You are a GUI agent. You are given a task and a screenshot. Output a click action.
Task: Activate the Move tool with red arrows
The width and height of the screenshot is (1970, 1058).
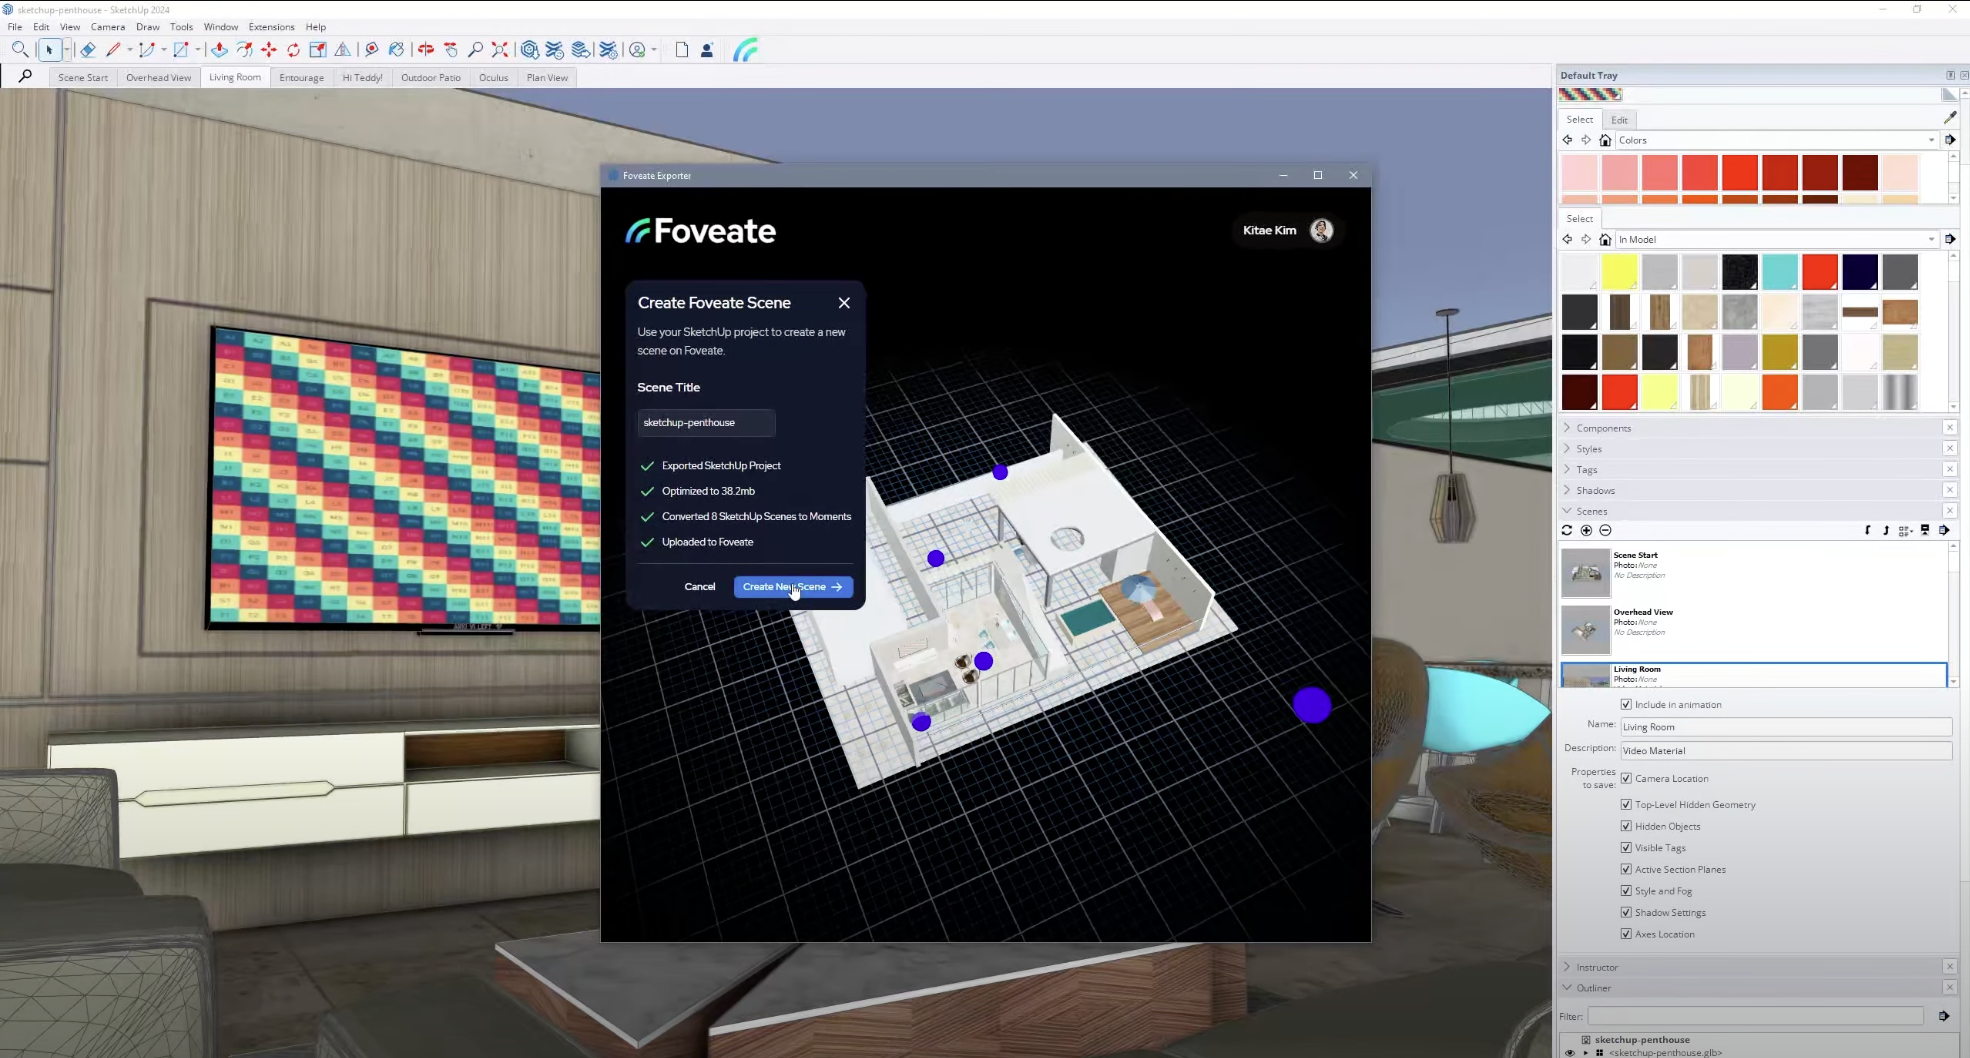tap(269, 50)
